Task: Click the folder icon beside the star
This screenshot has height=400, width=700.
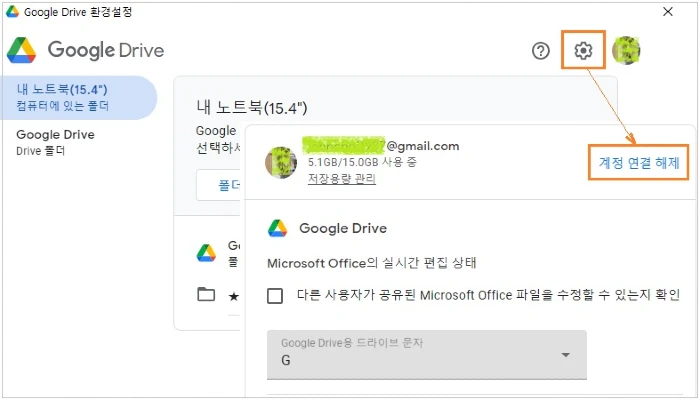Action: click(x=206, y=295)
